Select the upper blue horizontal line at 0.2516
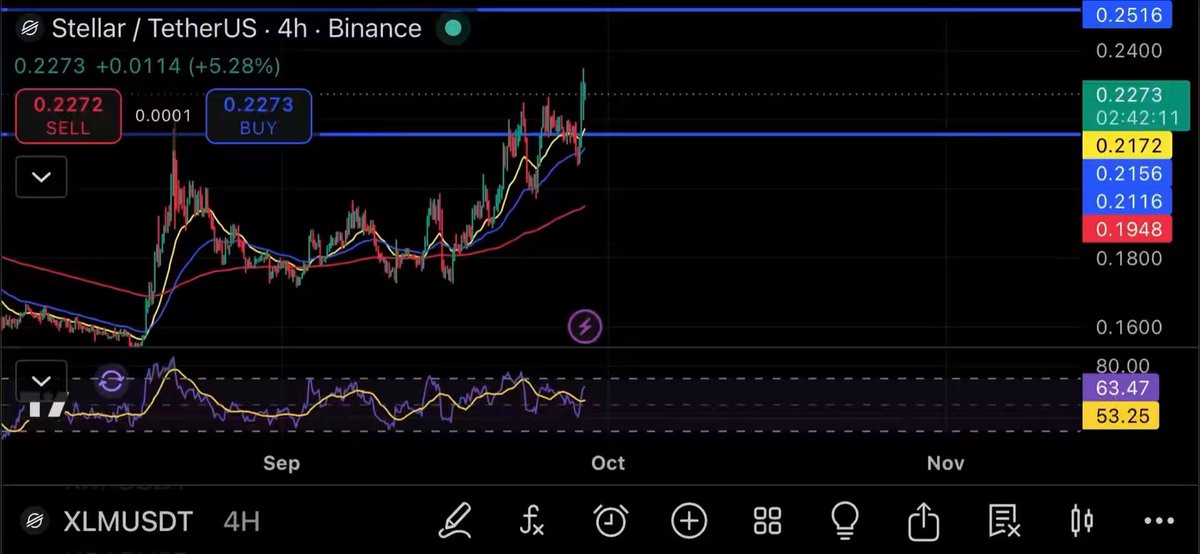 tap(540, 10)
